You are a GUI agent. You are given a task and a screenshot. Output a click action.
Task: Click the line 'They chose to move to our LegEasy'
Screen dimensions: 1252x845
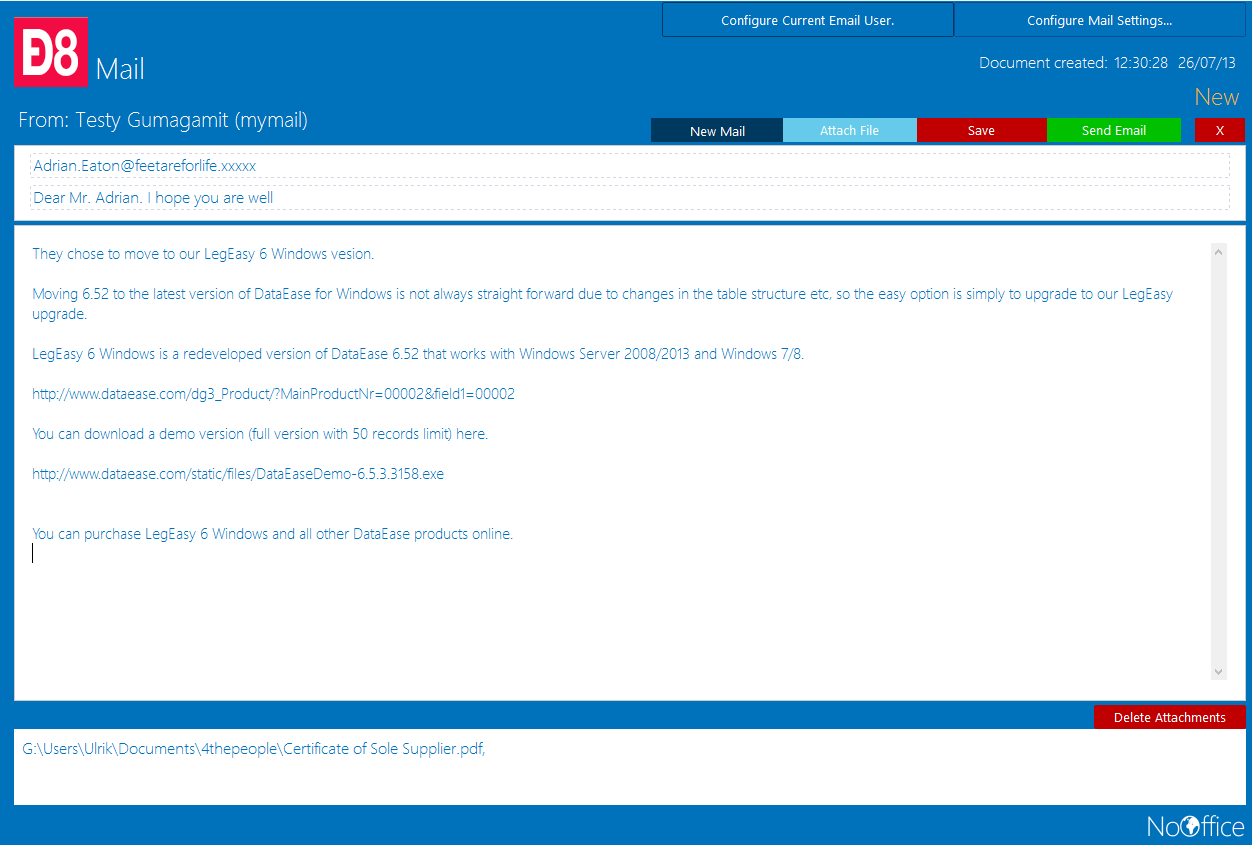pyautogui.click(x=203, y=254)
